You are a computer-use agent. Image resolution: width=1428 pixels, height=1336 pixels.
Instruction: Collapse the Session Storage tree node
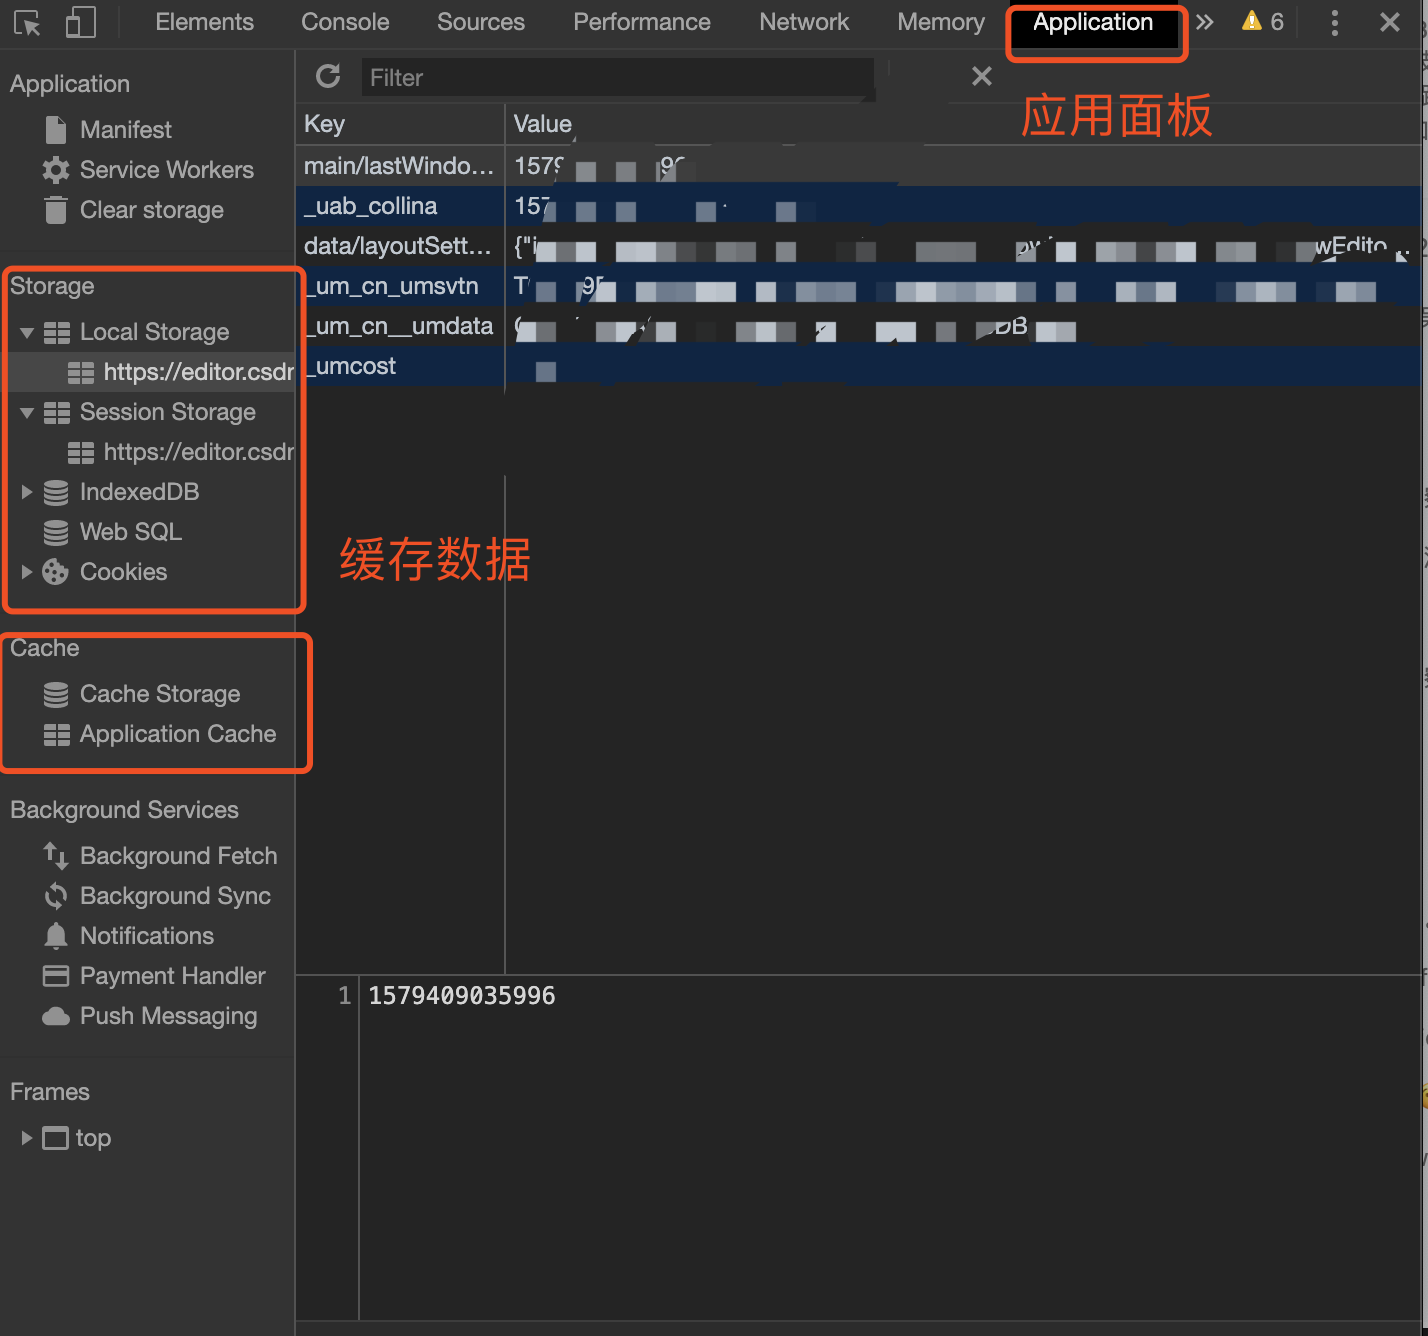(27, 412)
